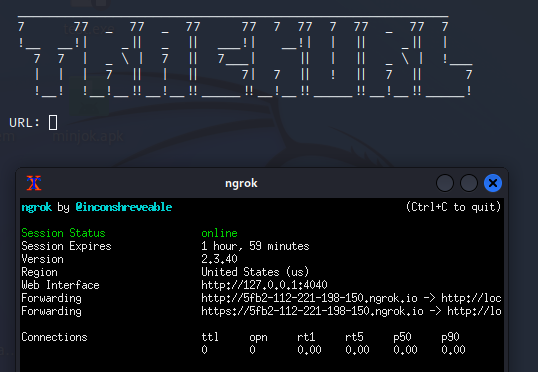Click 'United States (us)' region value
The height and width of the screenshot is (372, 538).
click(255, 272)
